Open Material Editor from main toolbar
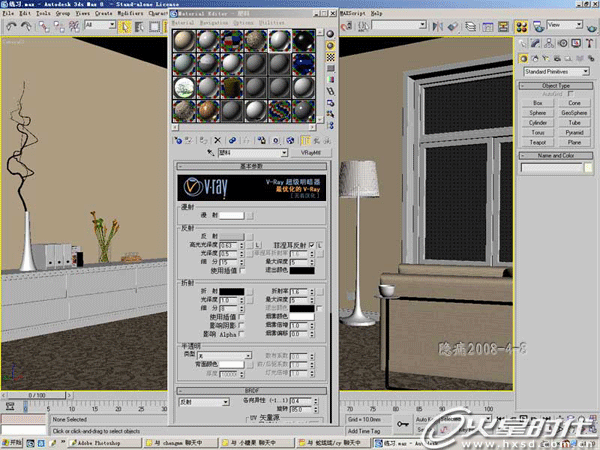This screenshot has height=450, width=600. click(x=521, y=26)
